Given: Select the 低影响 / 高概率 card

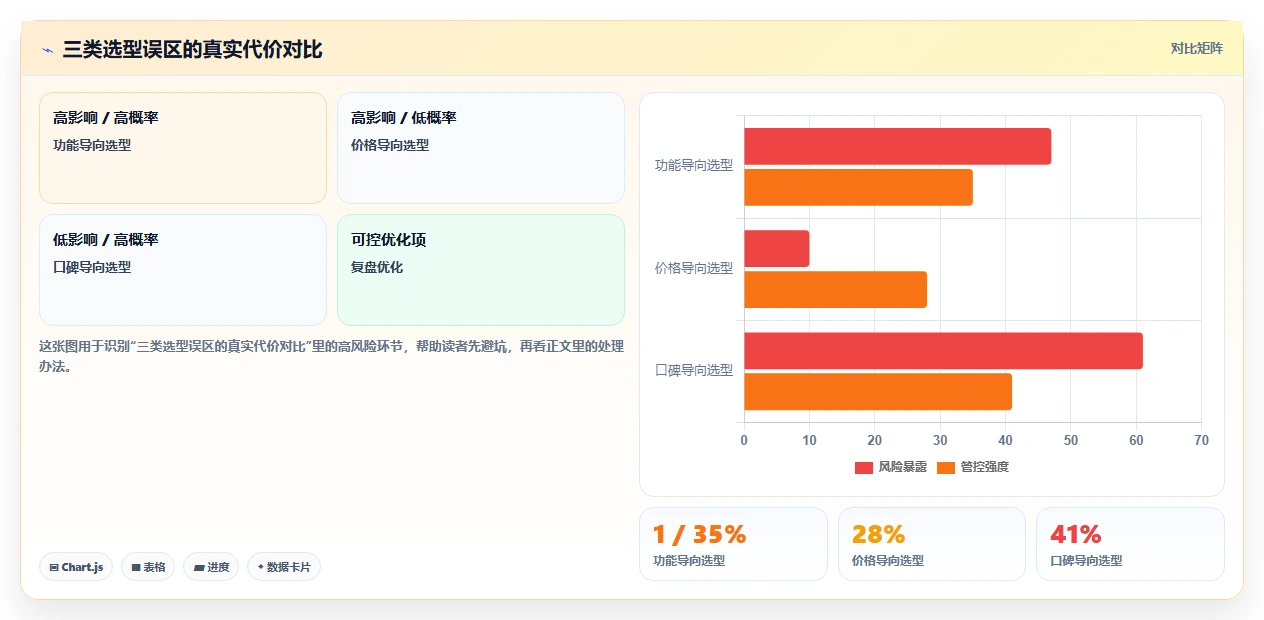Looking at the screenshot, I should point(183,270).
